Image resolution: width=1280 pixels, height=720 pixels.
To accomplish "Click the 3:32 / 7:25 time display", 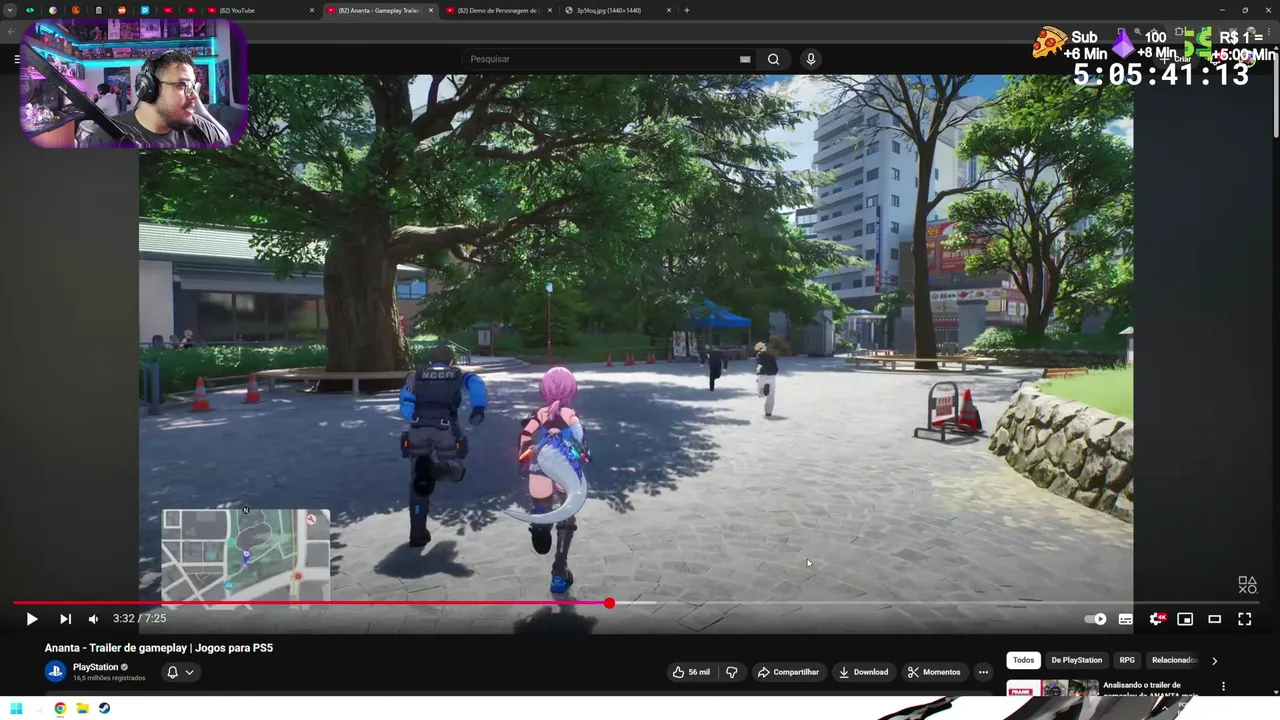I will coord(139,619).
